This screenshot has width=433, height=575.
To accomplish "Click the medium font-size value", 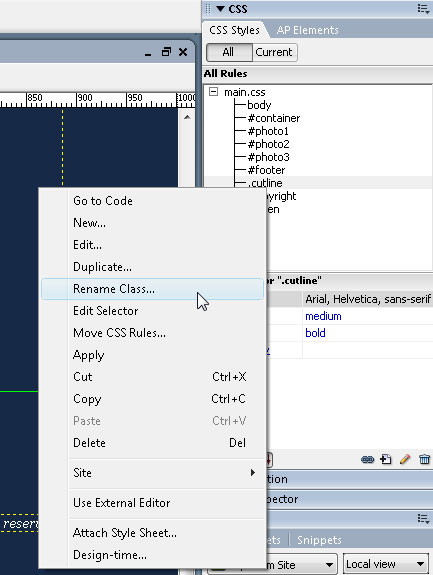I will pyautogui.click(x=323, y=316).
